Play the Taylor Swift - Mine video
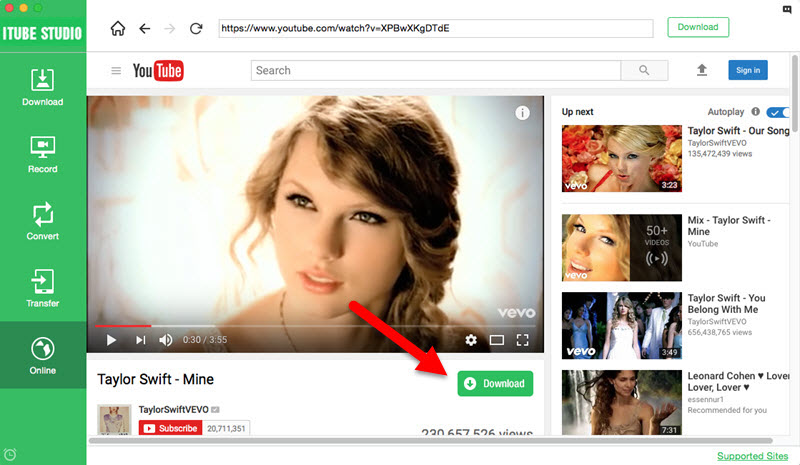 click(111, 340)
